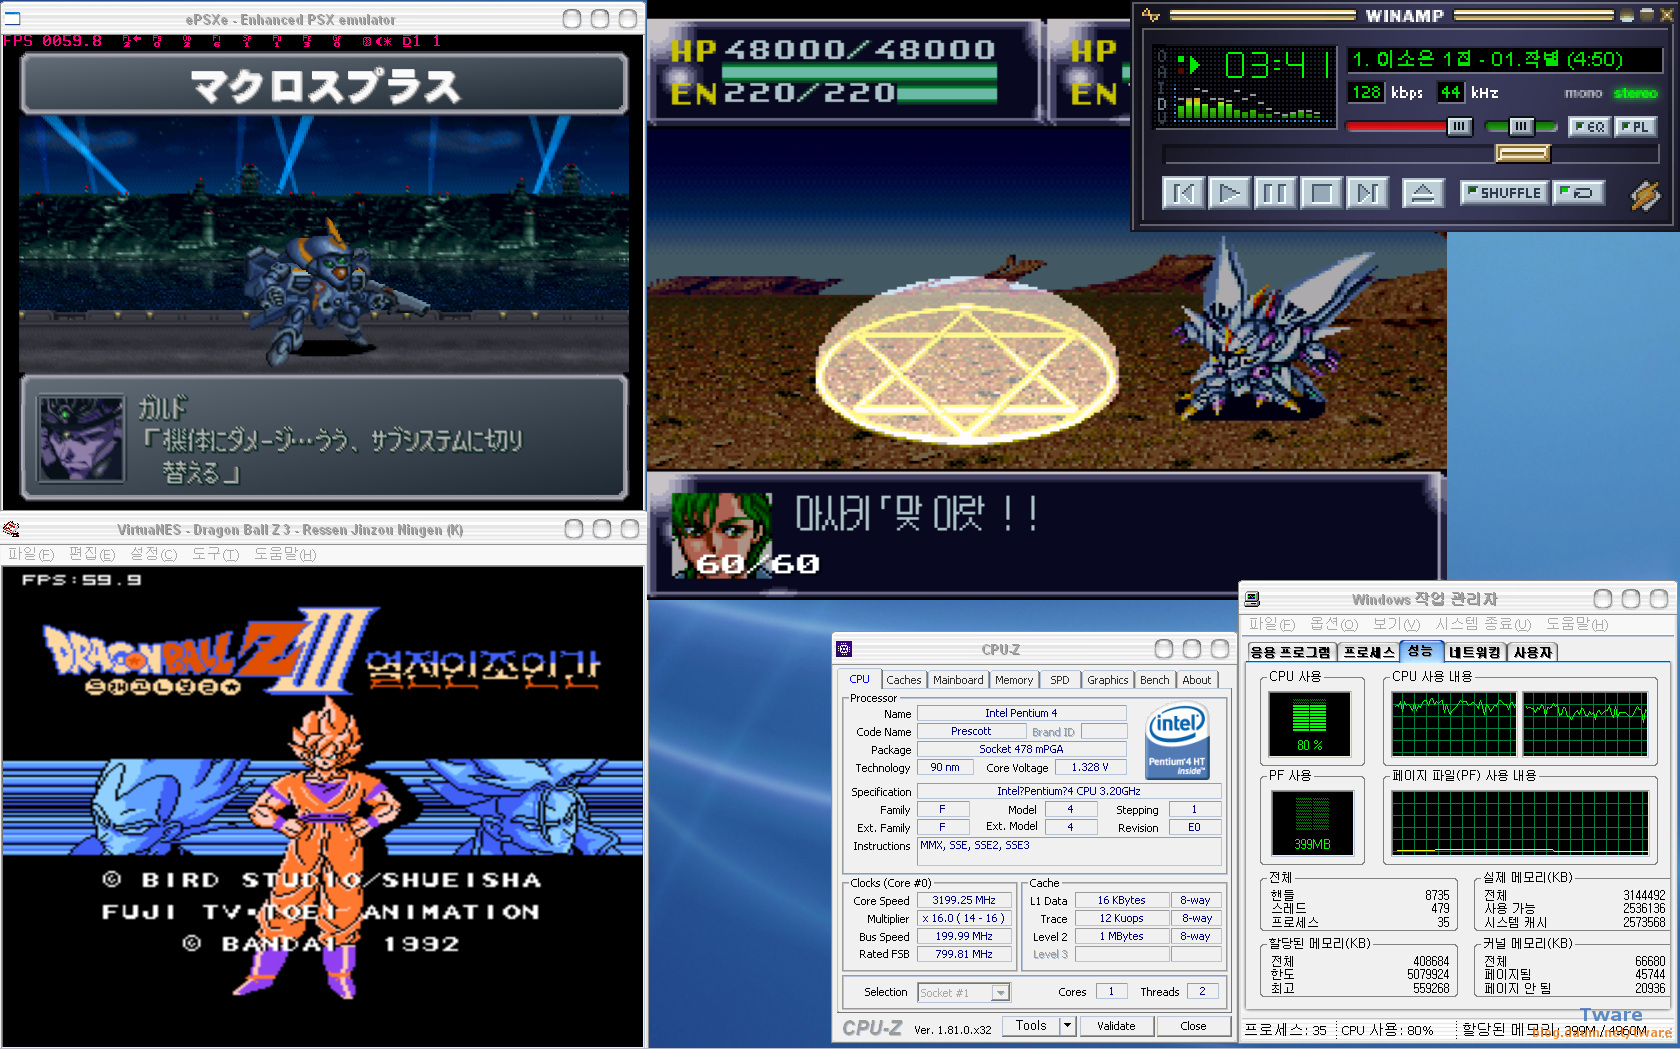Click ePSXe game dialogue text box
The width and height of the screenshot is (1680, 1050).
click(x=324, y=437)
